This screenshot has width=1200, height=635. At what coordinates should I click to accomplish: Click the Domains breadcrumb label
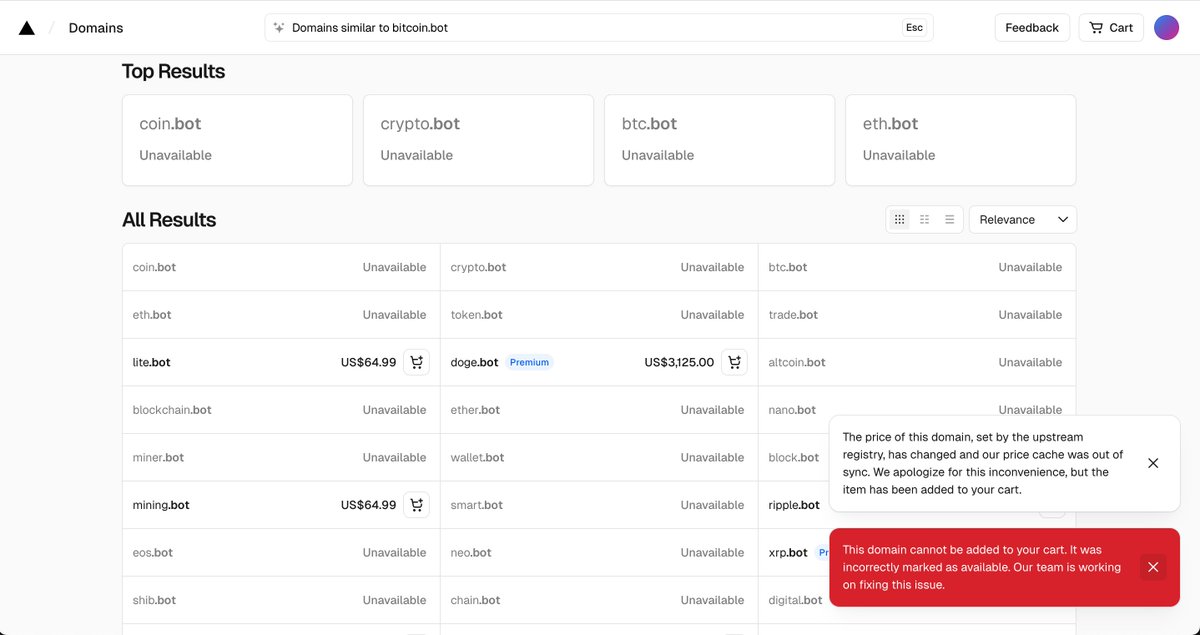(95, 27)
